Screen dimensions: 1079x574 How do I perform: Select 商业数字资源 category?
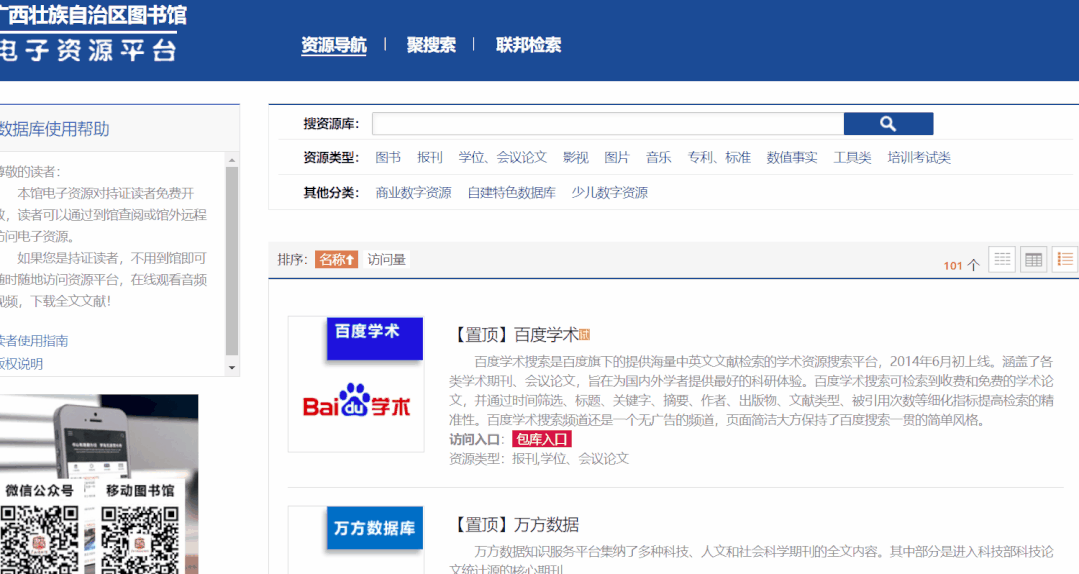[413, 193]
